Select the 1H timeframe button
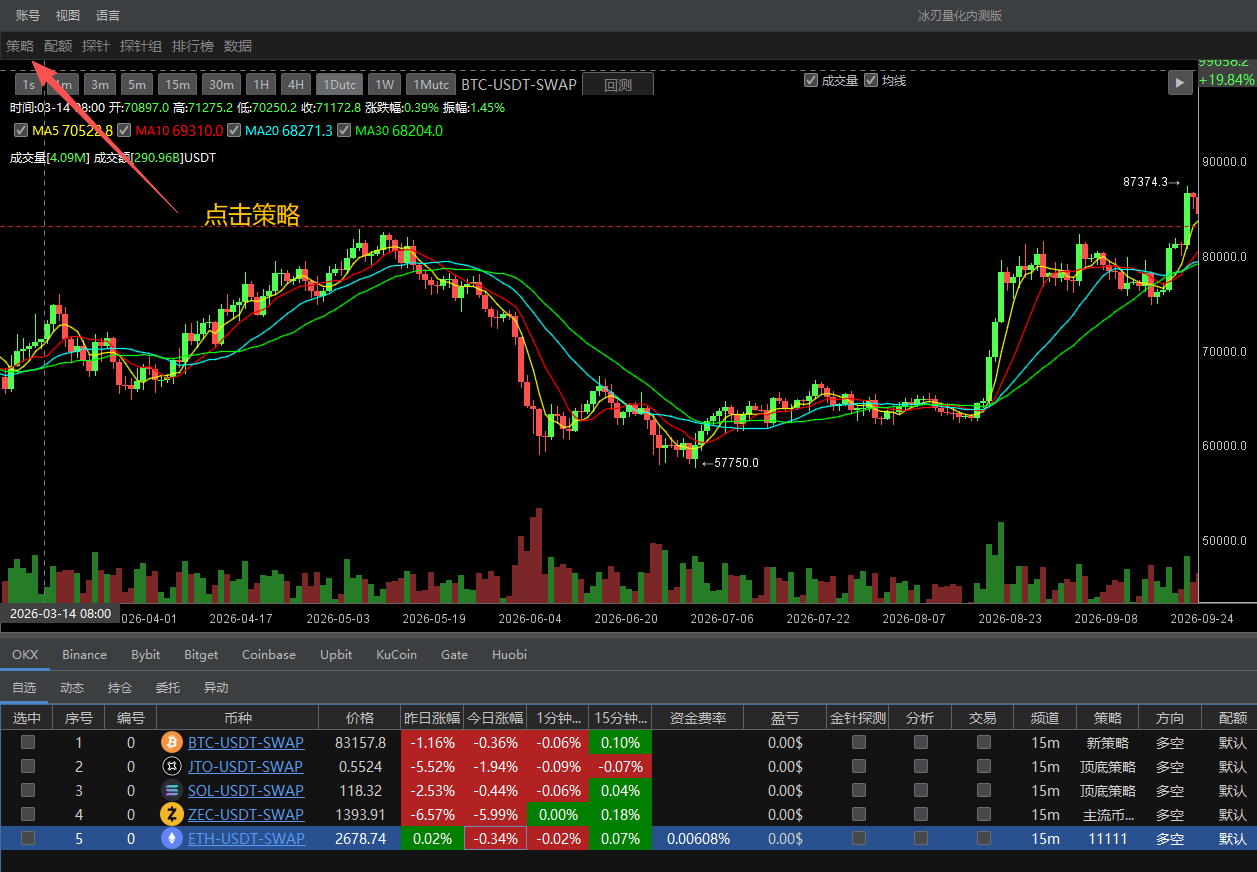Image resolution: width=1257 pixels, height=872 pixels. (x=260, y=85)
